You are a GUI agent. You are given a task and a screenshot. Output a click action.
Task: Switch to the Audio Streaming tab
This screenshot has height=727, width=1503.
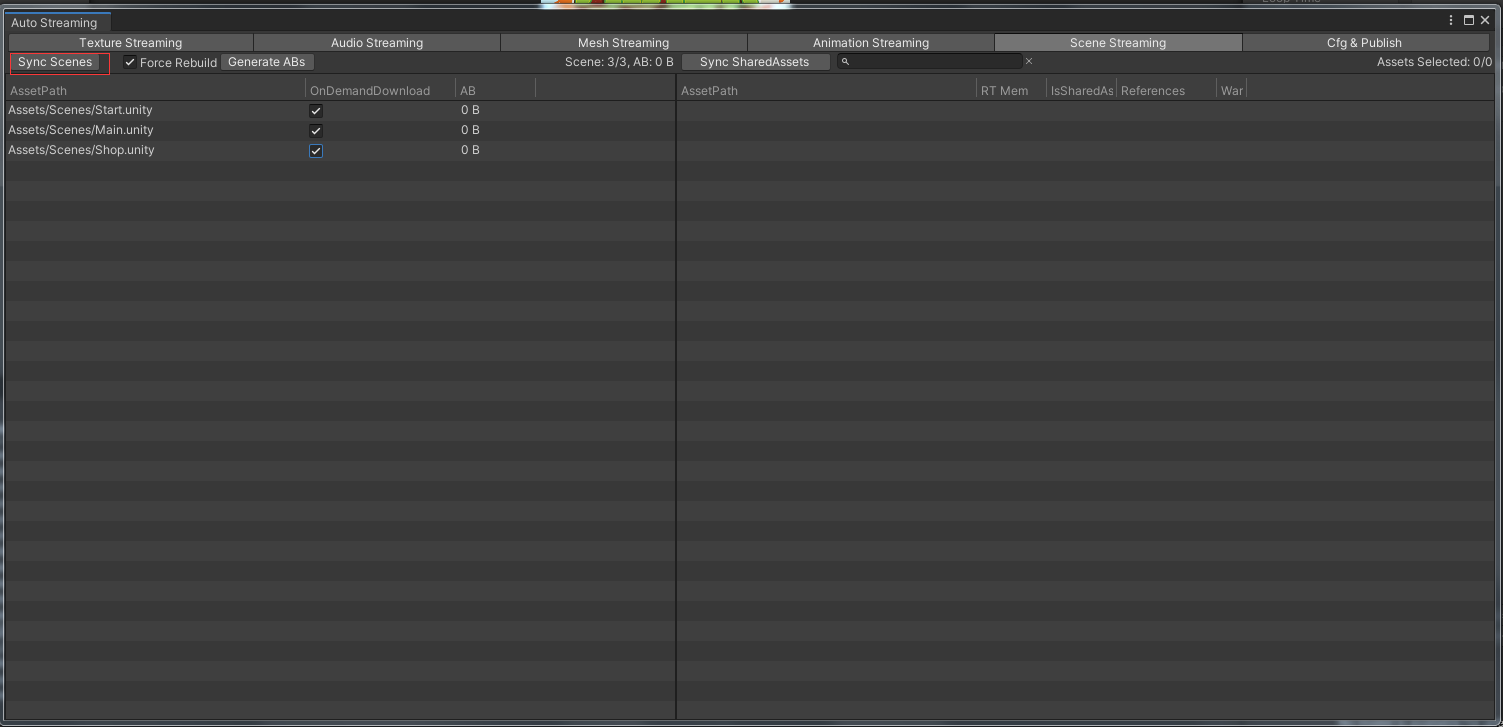click(377, 42)
